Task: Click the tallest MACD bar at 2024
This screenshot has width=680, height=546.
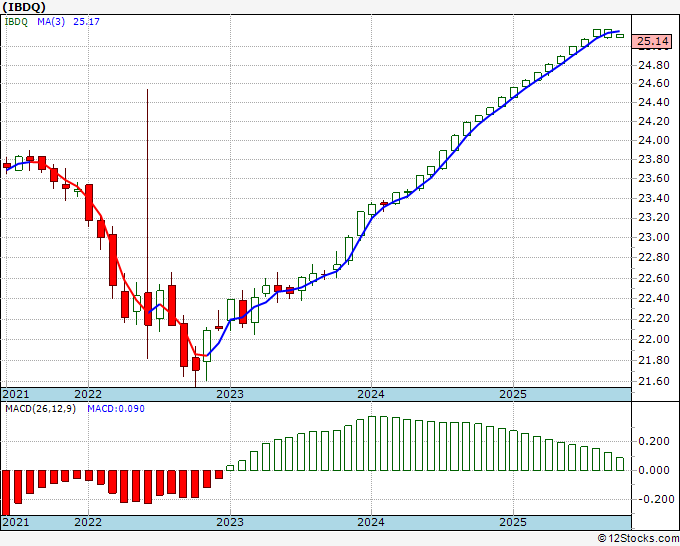Action: 372,443
